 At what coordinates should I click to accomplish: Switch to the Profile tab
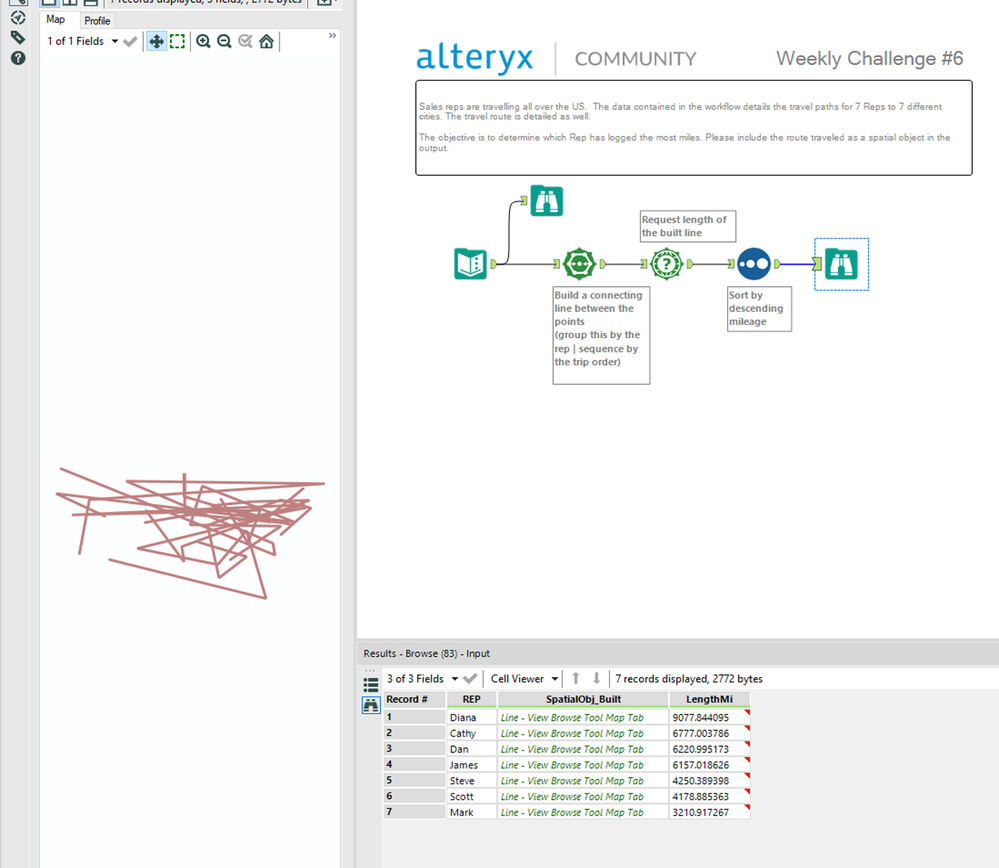coord(97,20)
